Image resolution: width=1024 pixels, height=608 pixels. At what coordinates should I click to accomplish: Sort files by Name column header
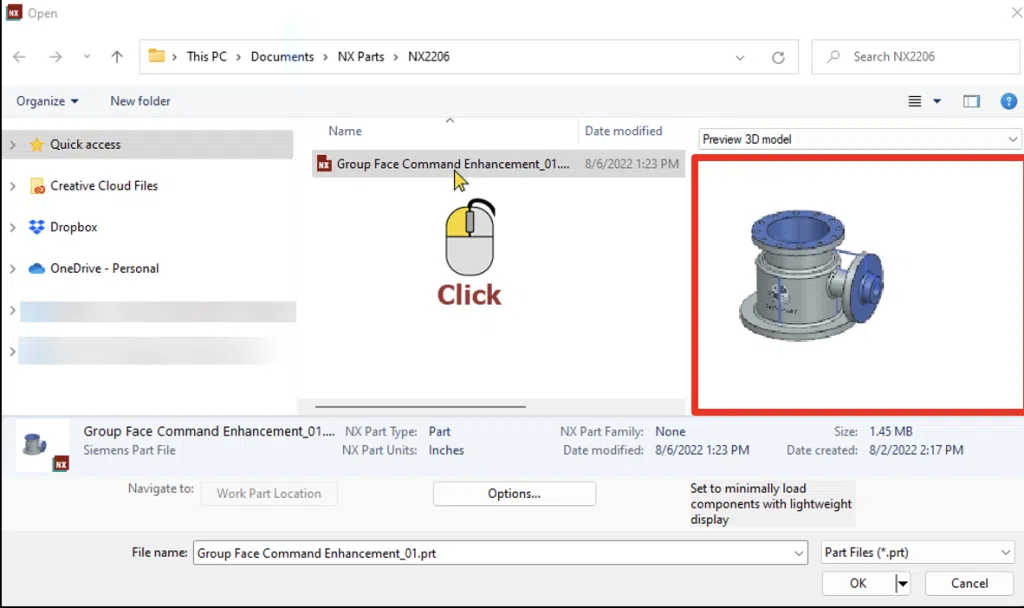coord(345,131)
